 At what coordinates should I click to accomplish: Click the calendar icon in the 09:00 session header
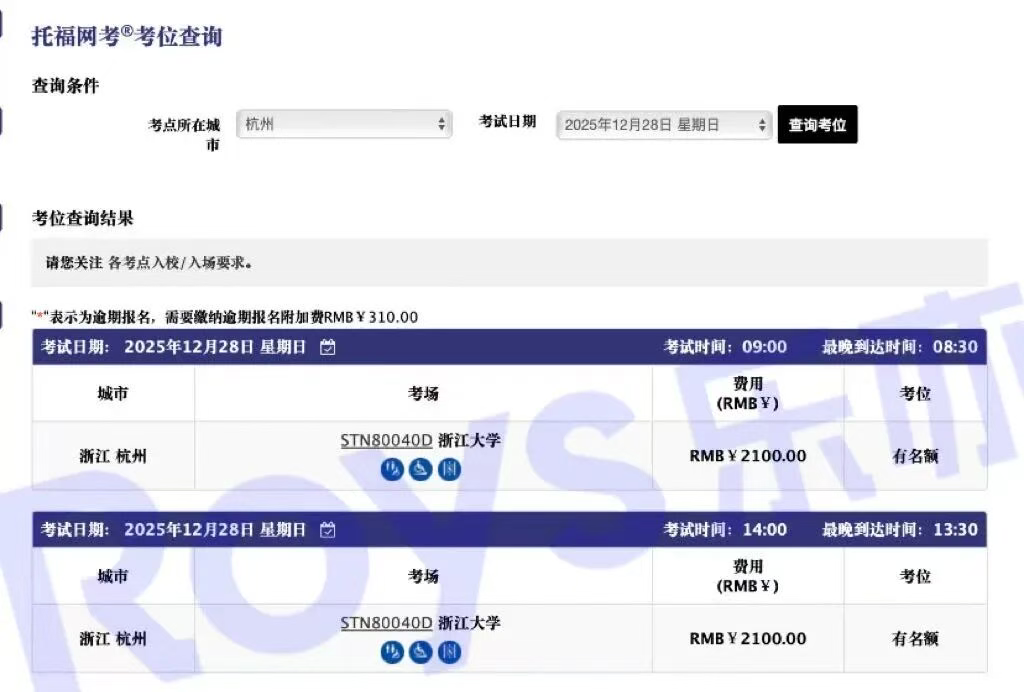328,347
